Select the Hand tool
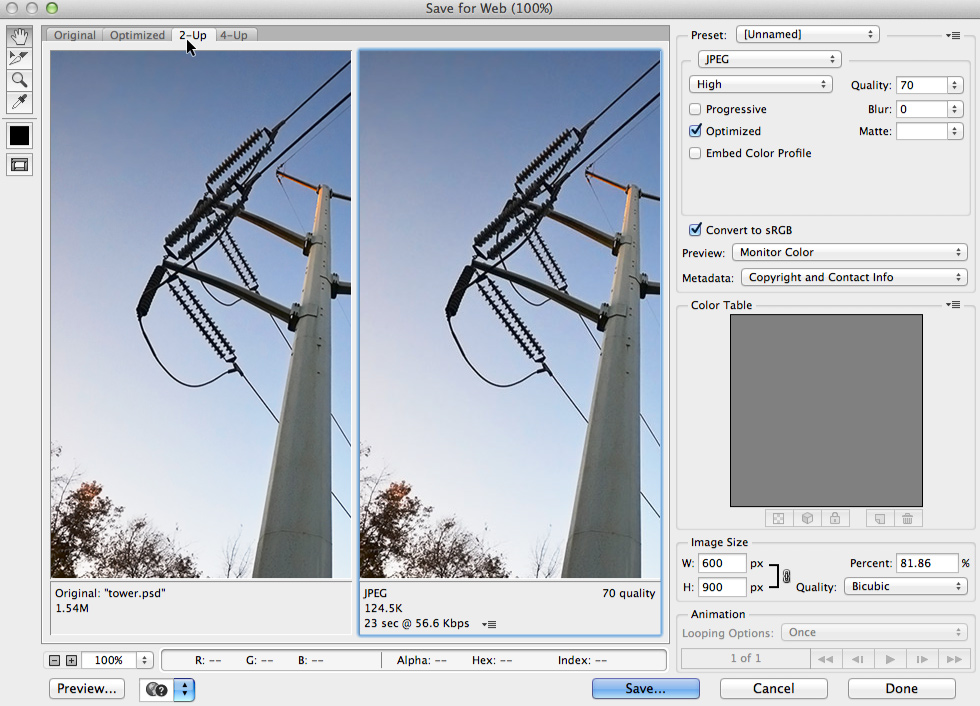 [19, 37]
